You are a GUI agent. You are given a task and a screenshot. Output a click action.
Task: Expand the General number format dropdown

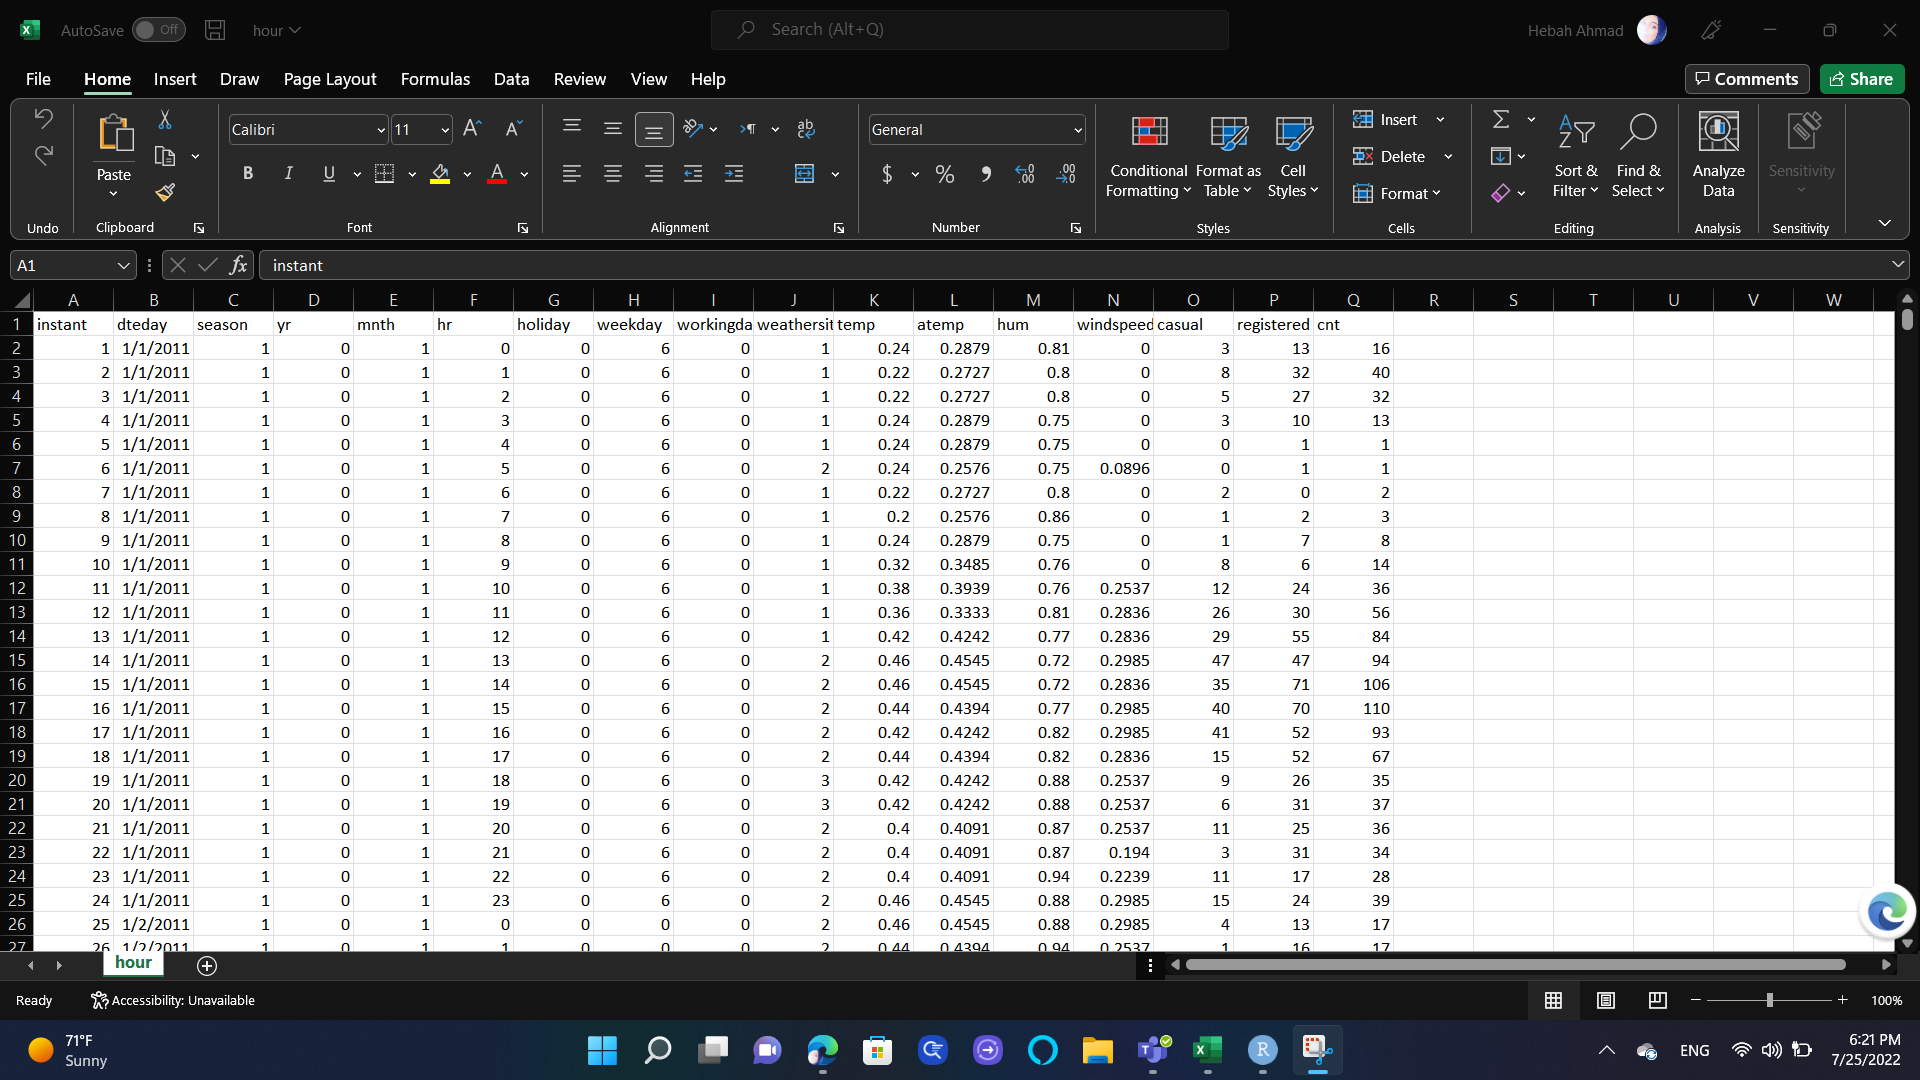click(1077, 130)
